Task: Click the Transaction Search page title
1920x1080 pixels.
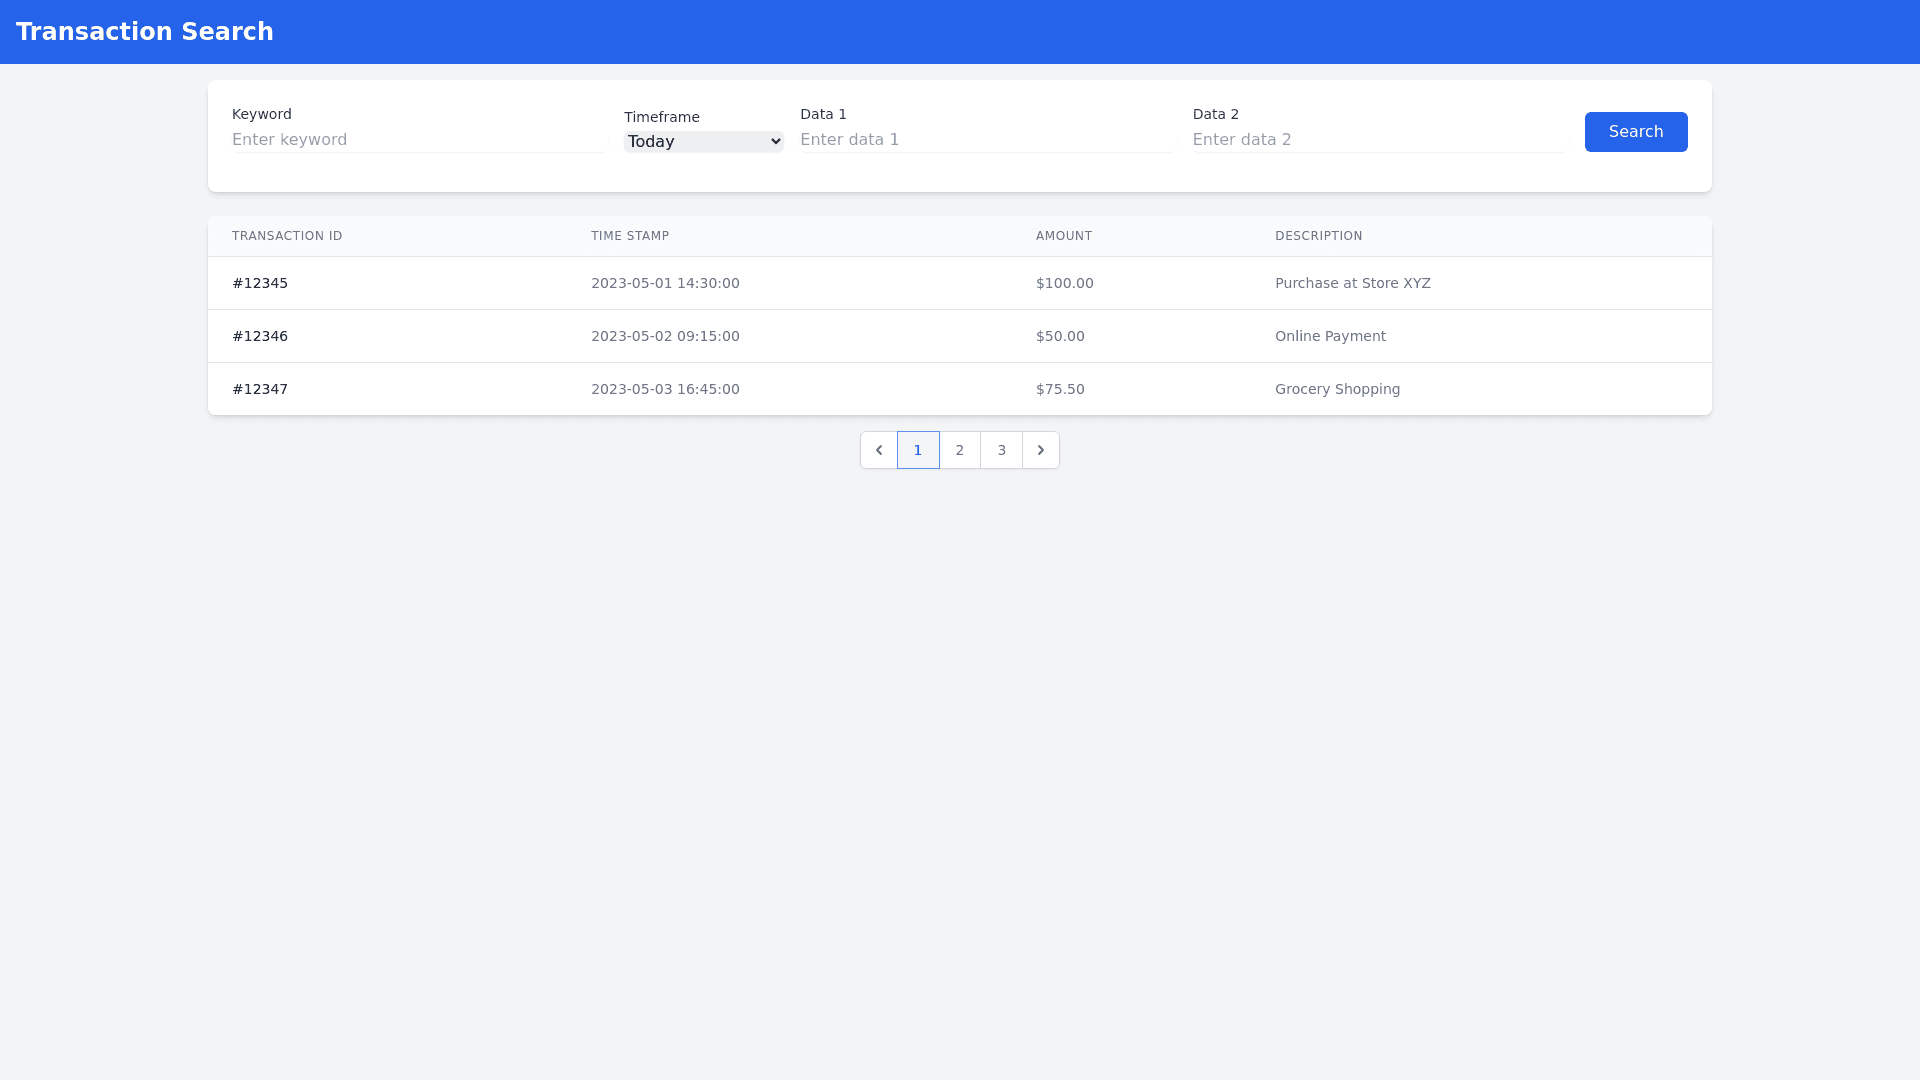Action: tap(145, 32)
